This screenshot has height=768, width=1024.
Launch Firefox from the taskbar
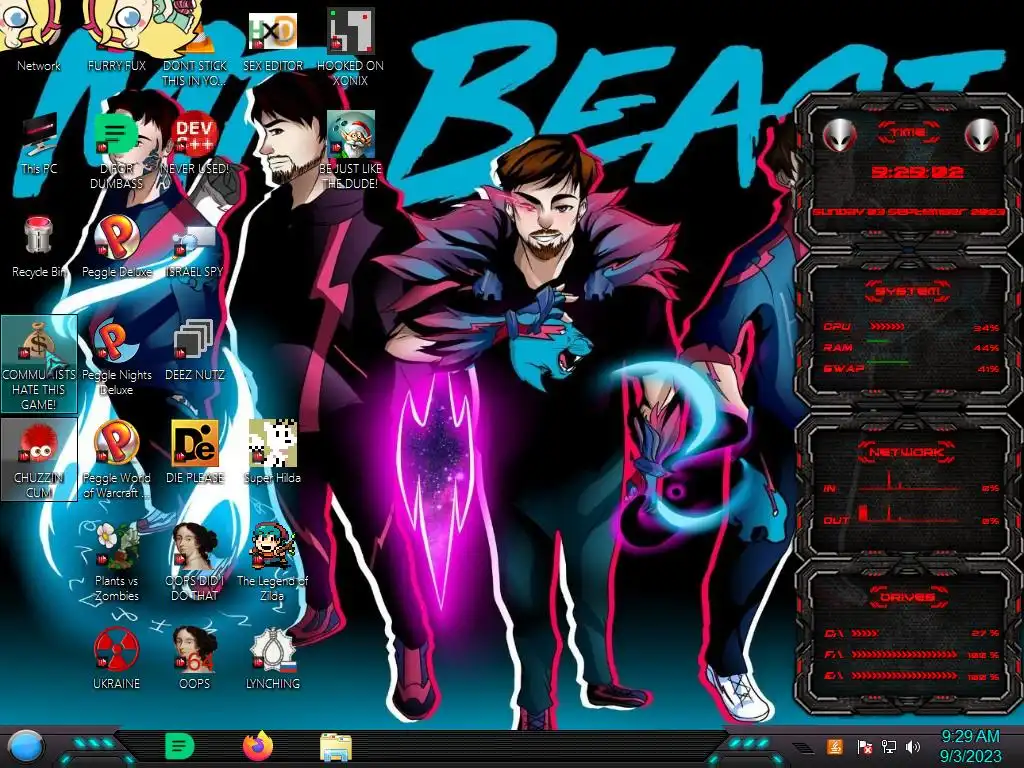(x=258, y=746)
